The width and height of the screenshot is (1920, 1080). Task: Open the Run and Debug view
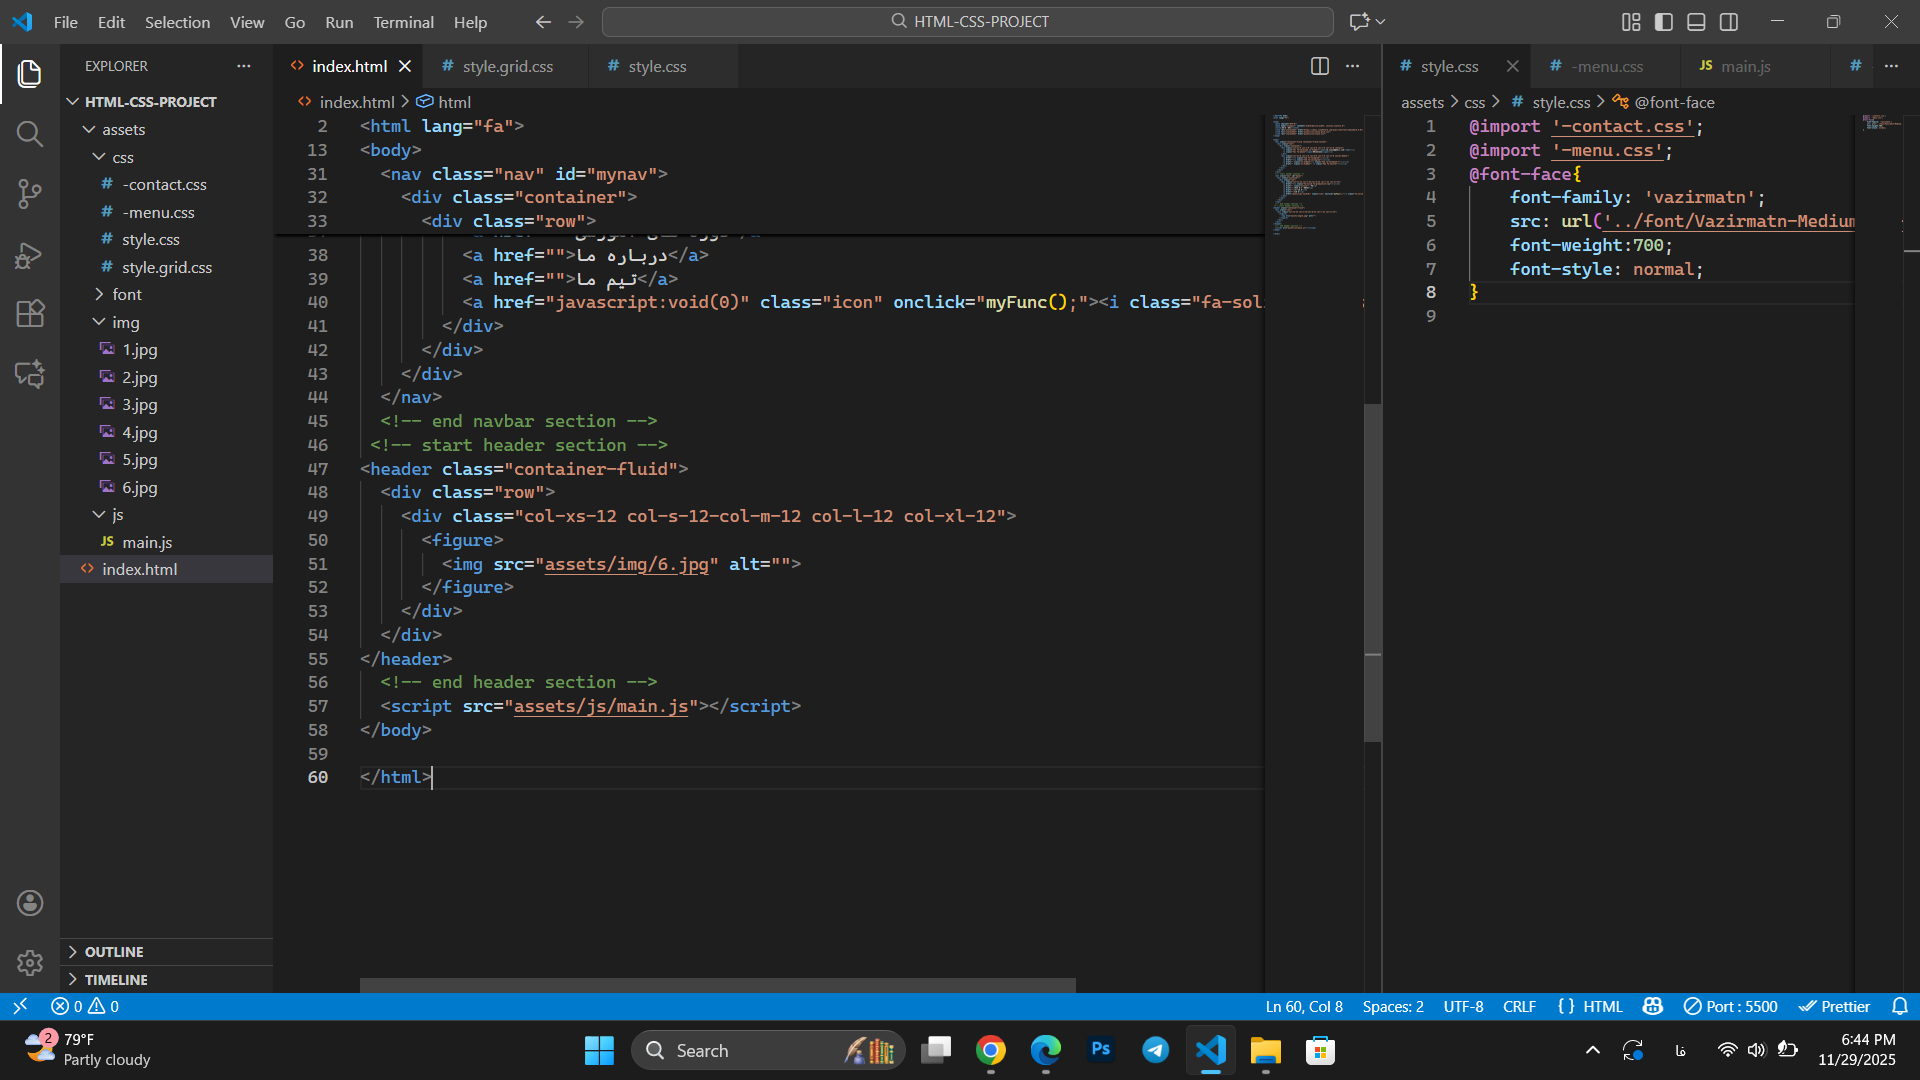[x=29, y=255]
